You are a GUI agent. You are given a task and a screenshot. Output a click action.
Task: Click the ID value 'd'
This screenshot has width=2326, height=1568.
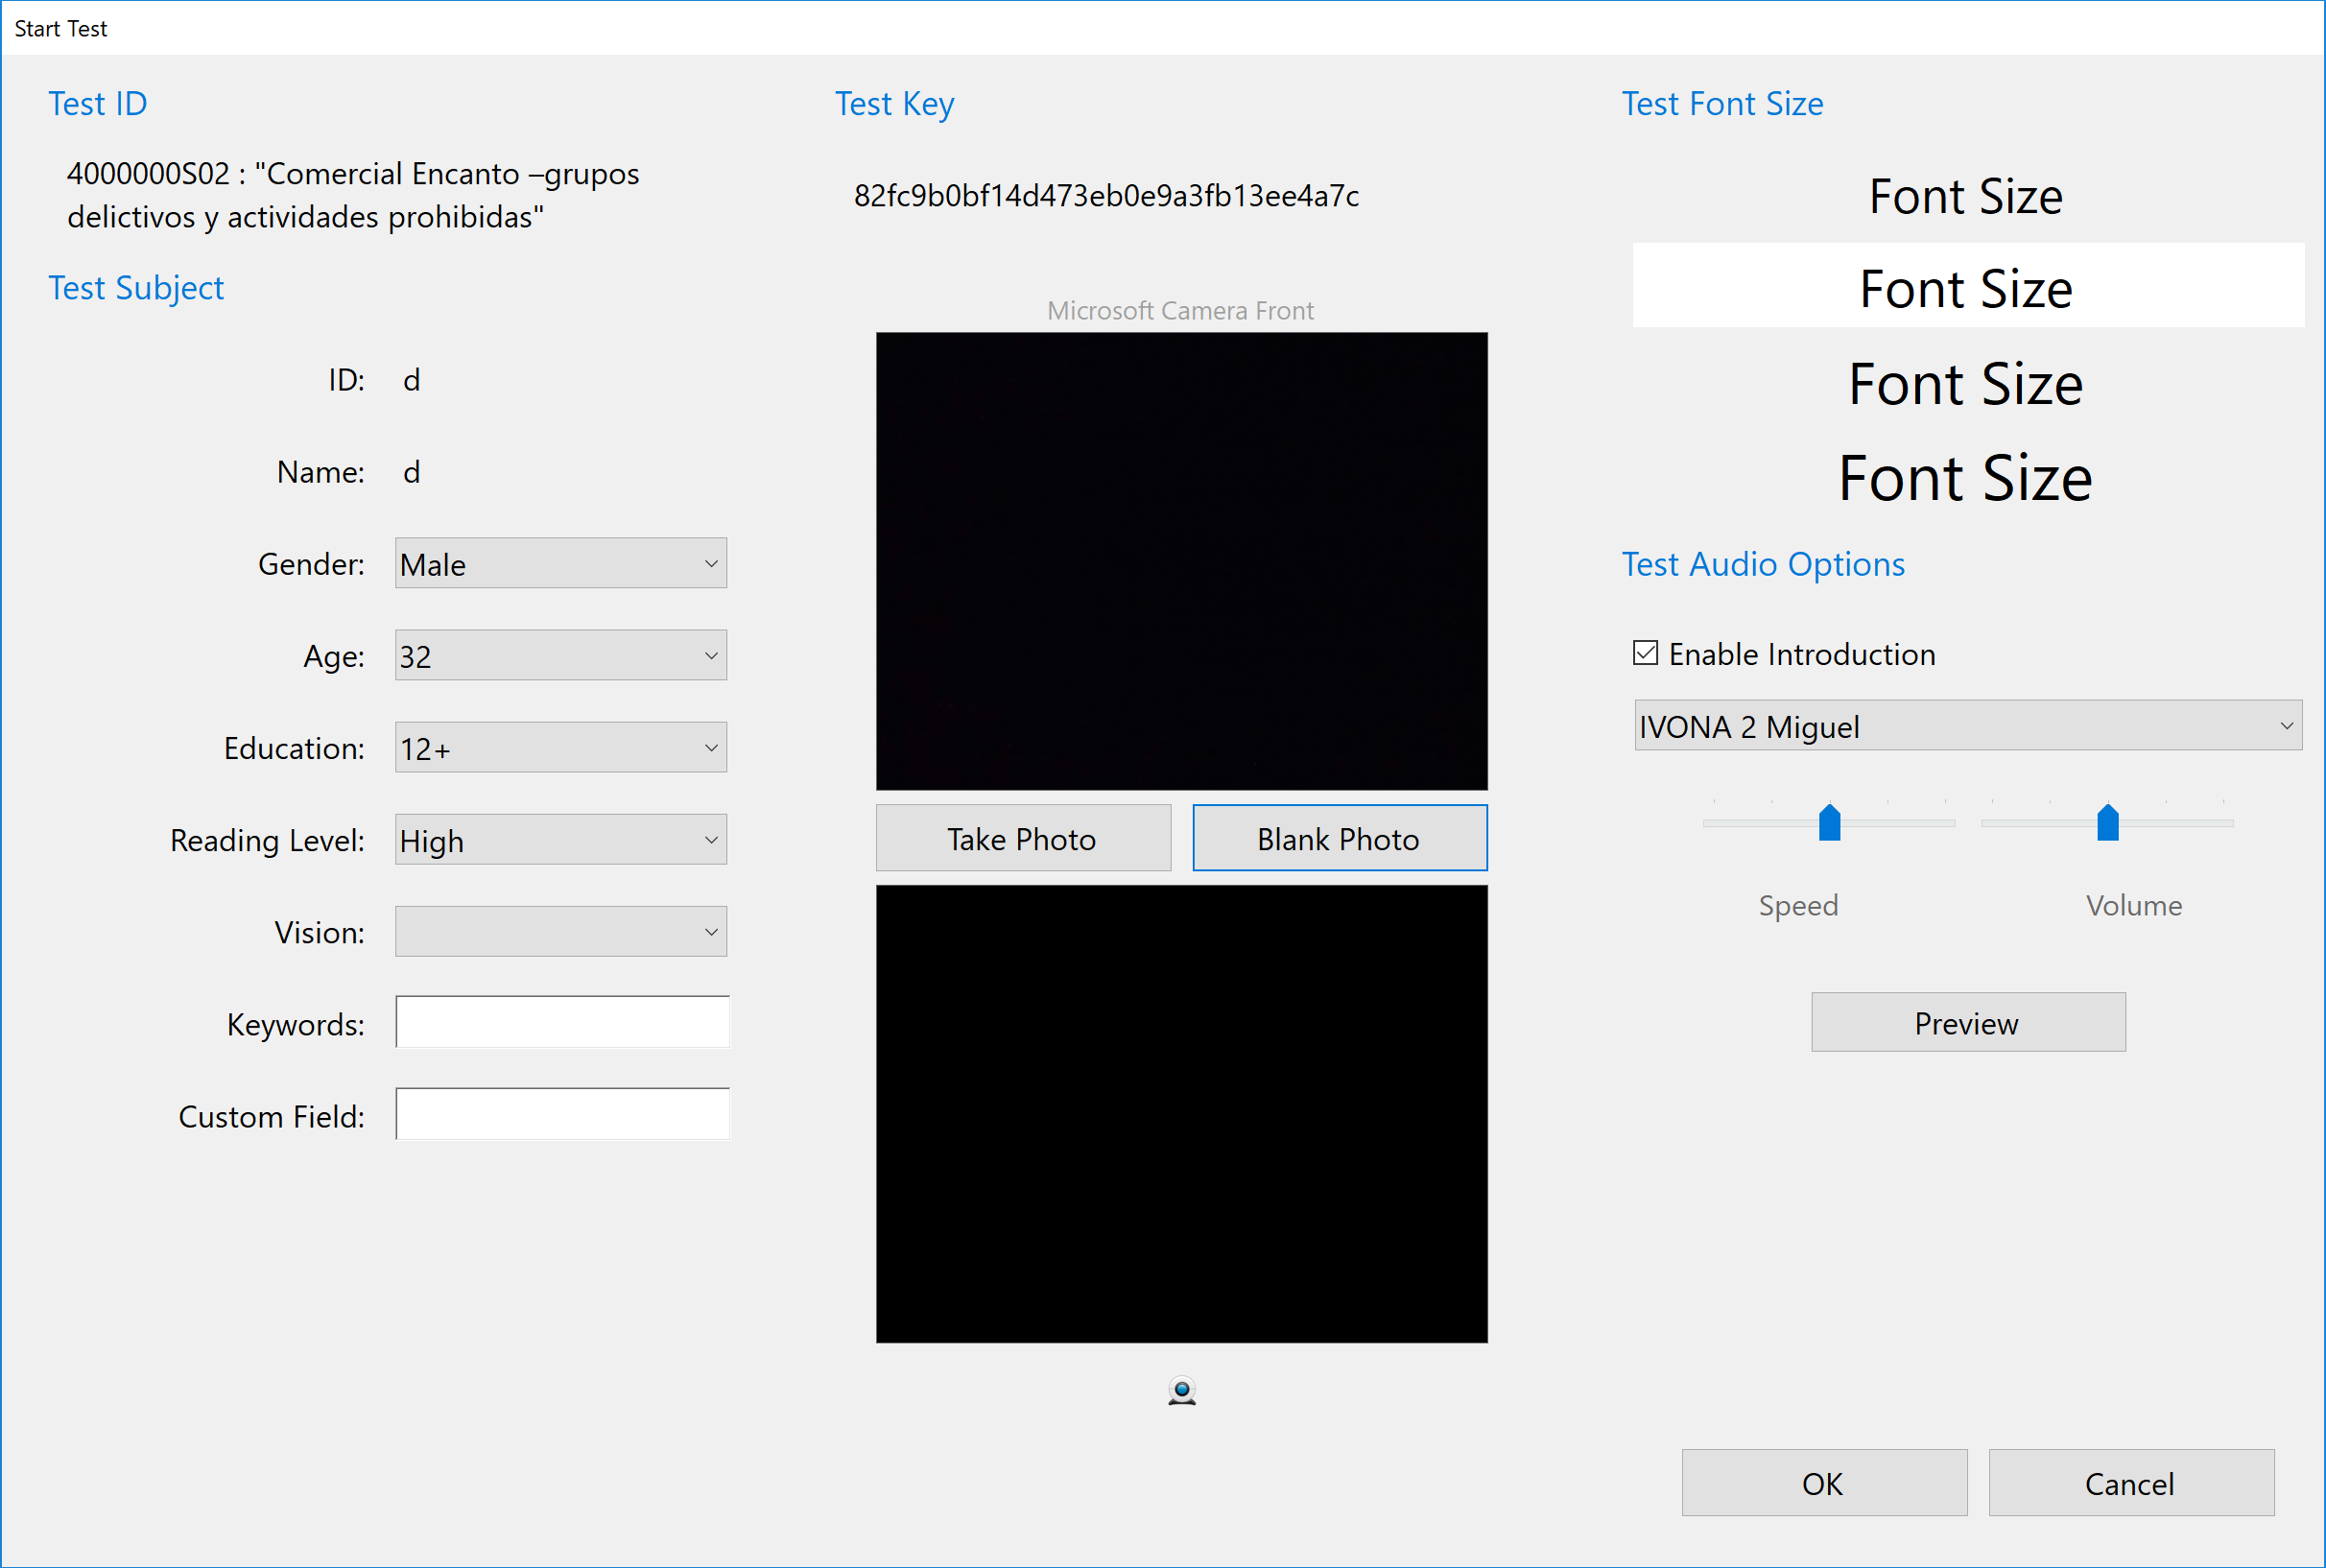click(411, 380)
